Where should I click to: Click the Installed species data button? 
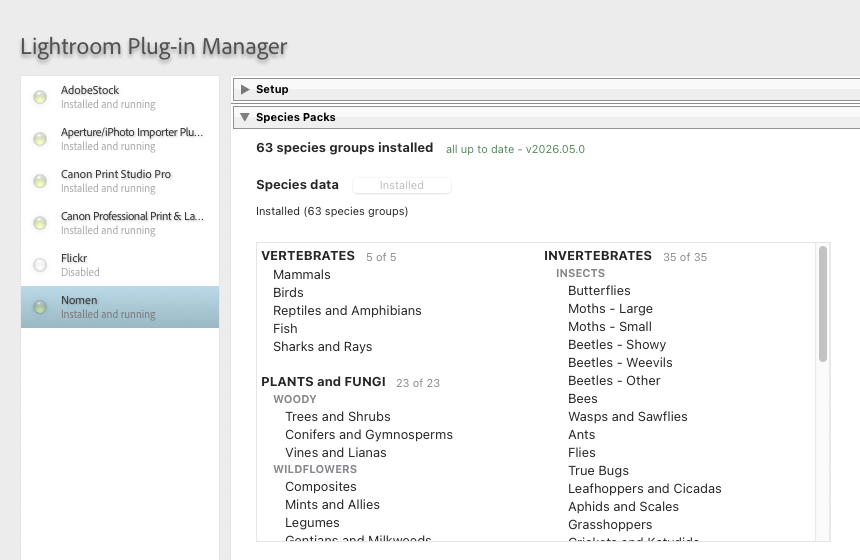[x=401, y=185]
